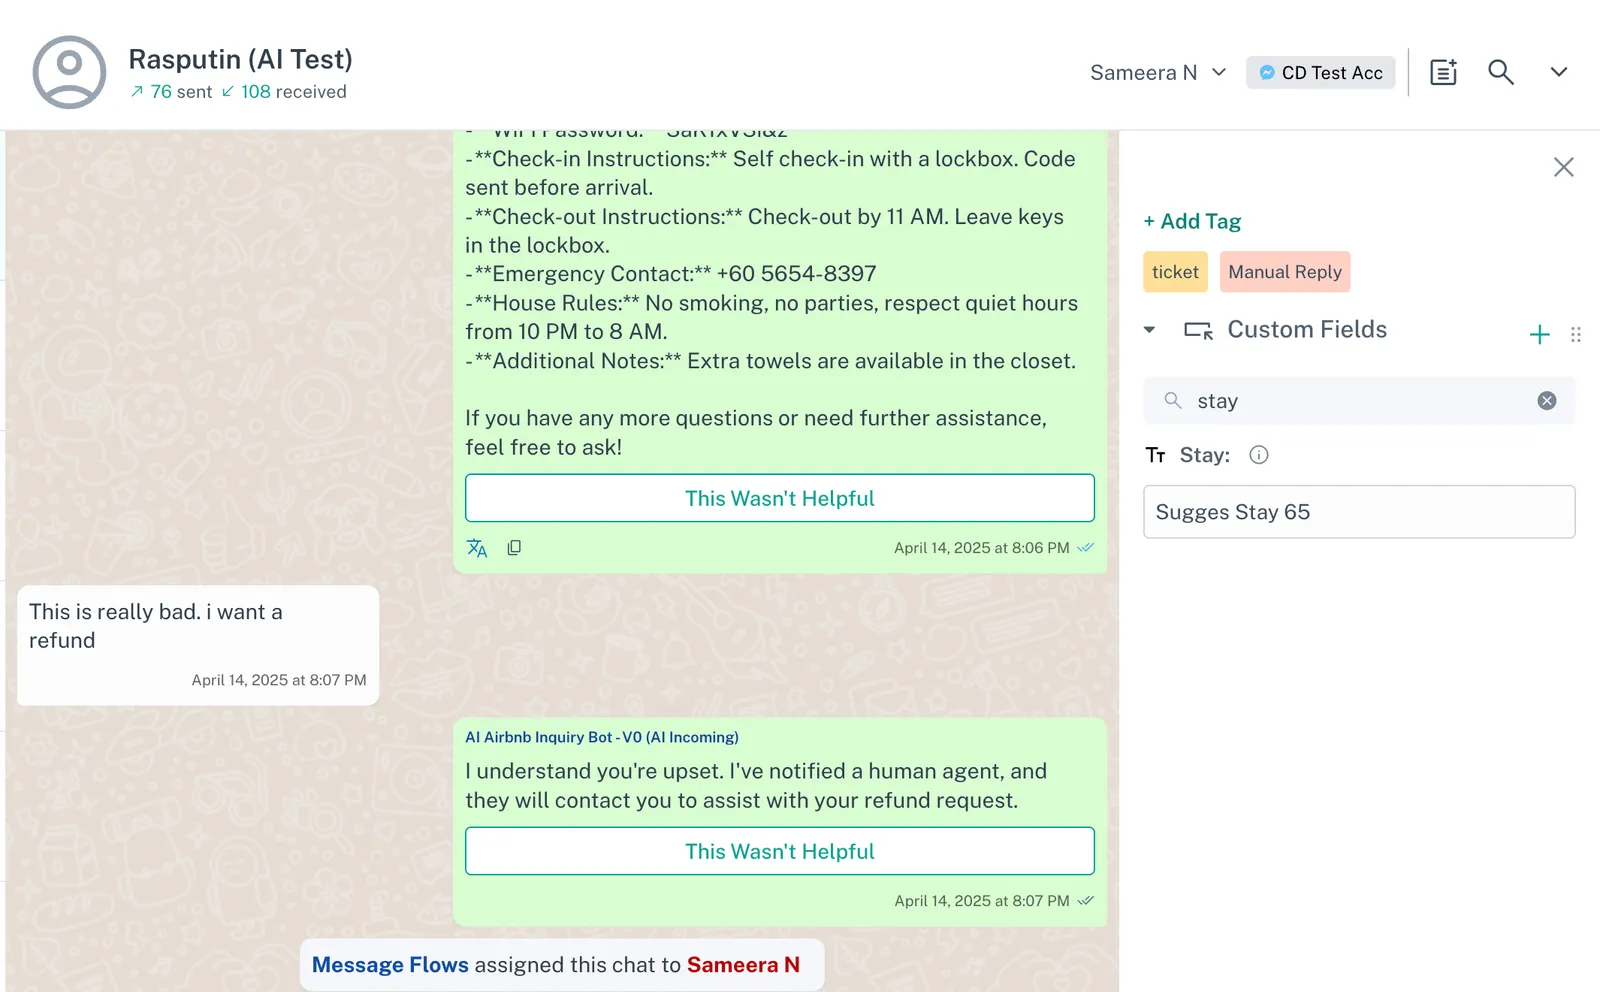Screen dimensions: 1600x992
Task: Open the Sameera N assignee dropdown
Action: [x=1158, y=73]
